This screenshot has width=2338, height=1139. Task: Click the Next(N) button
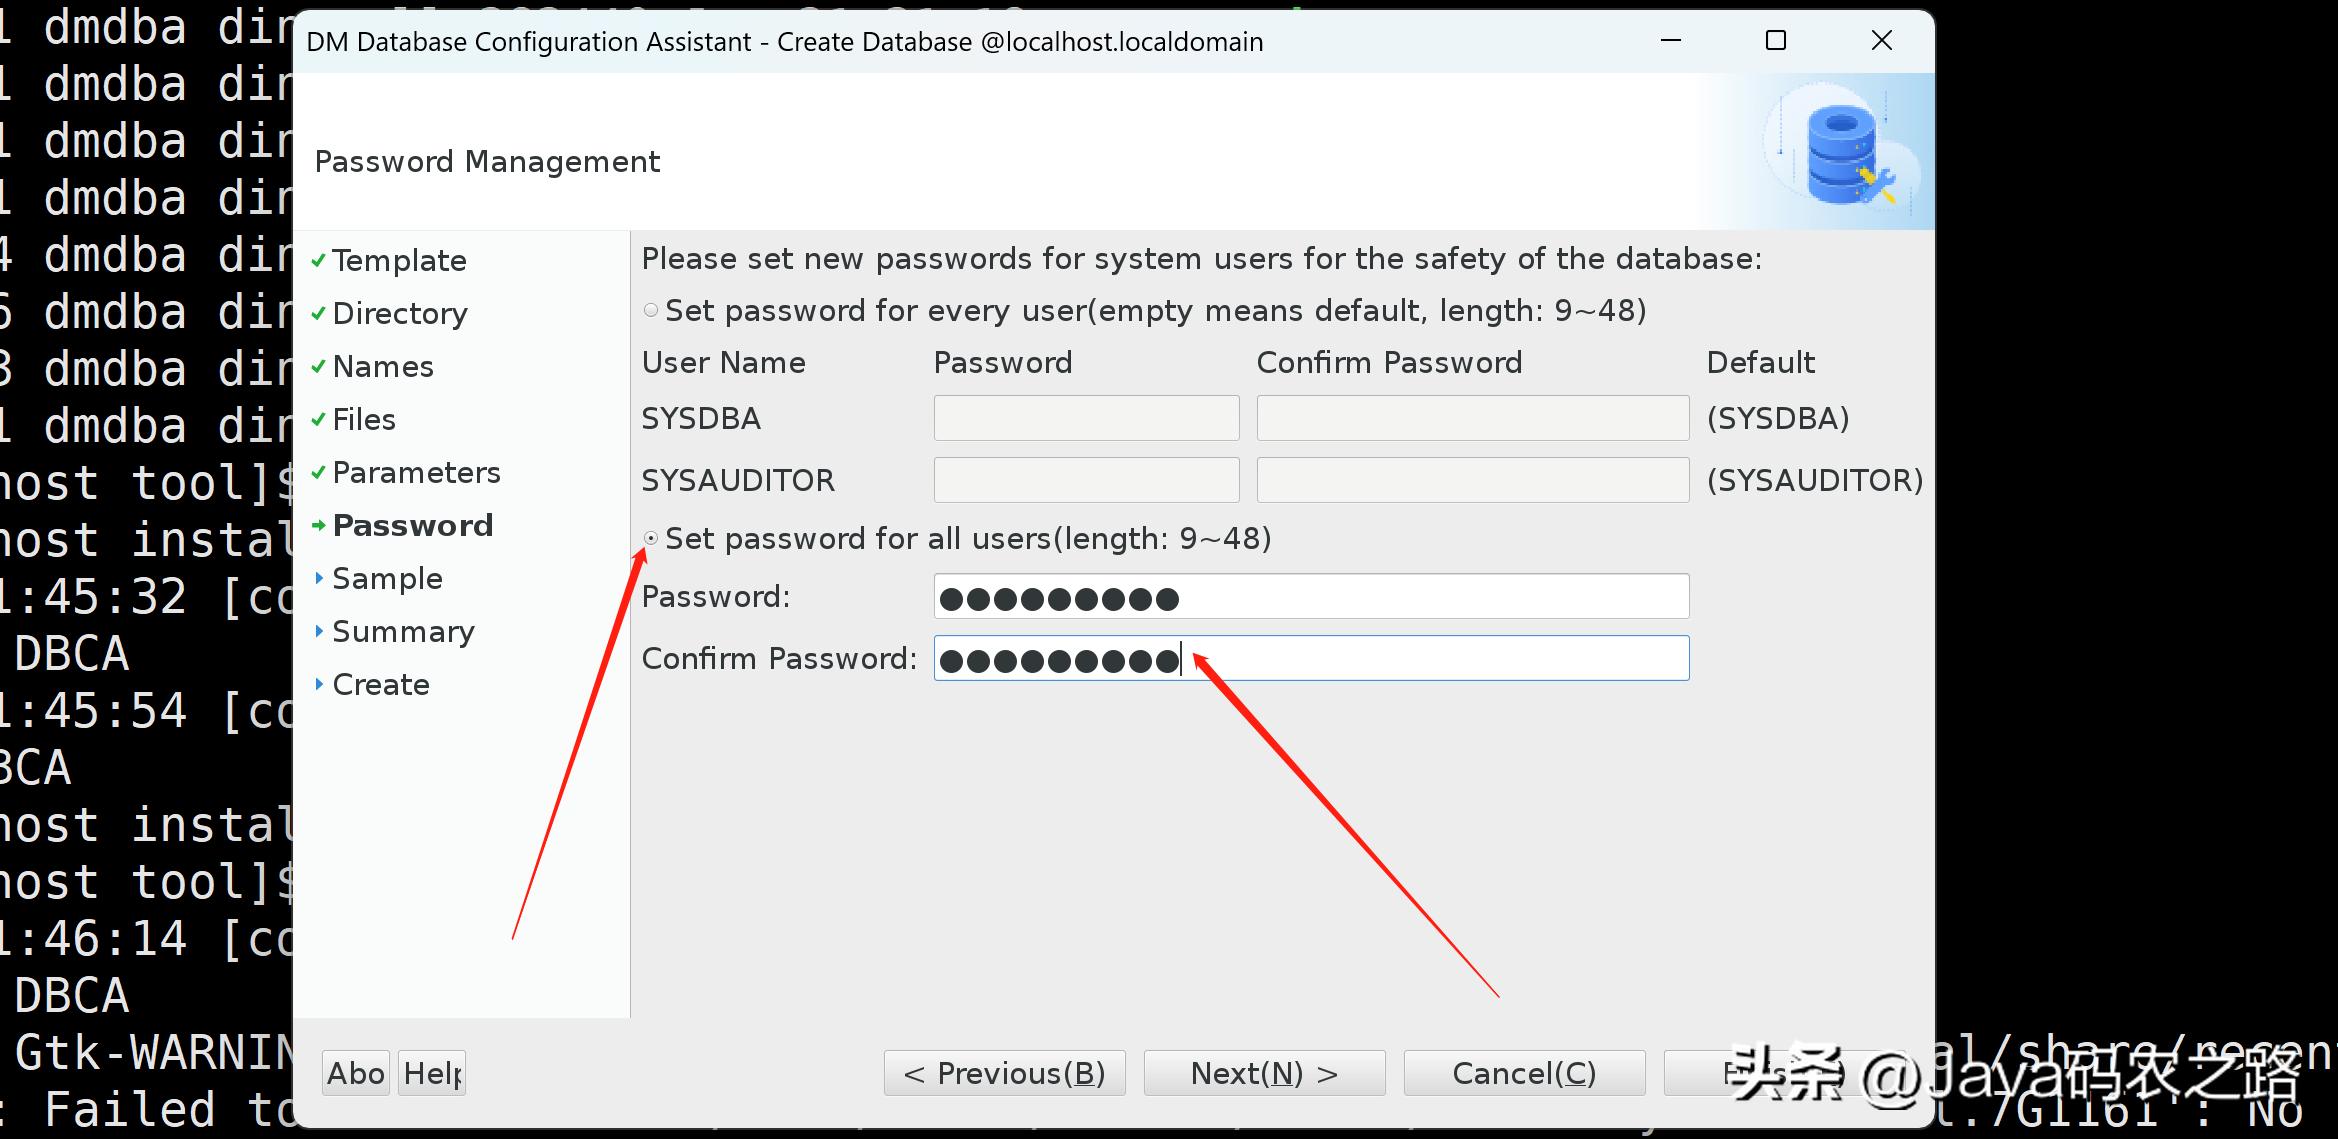click(x=1264, y=1073)
